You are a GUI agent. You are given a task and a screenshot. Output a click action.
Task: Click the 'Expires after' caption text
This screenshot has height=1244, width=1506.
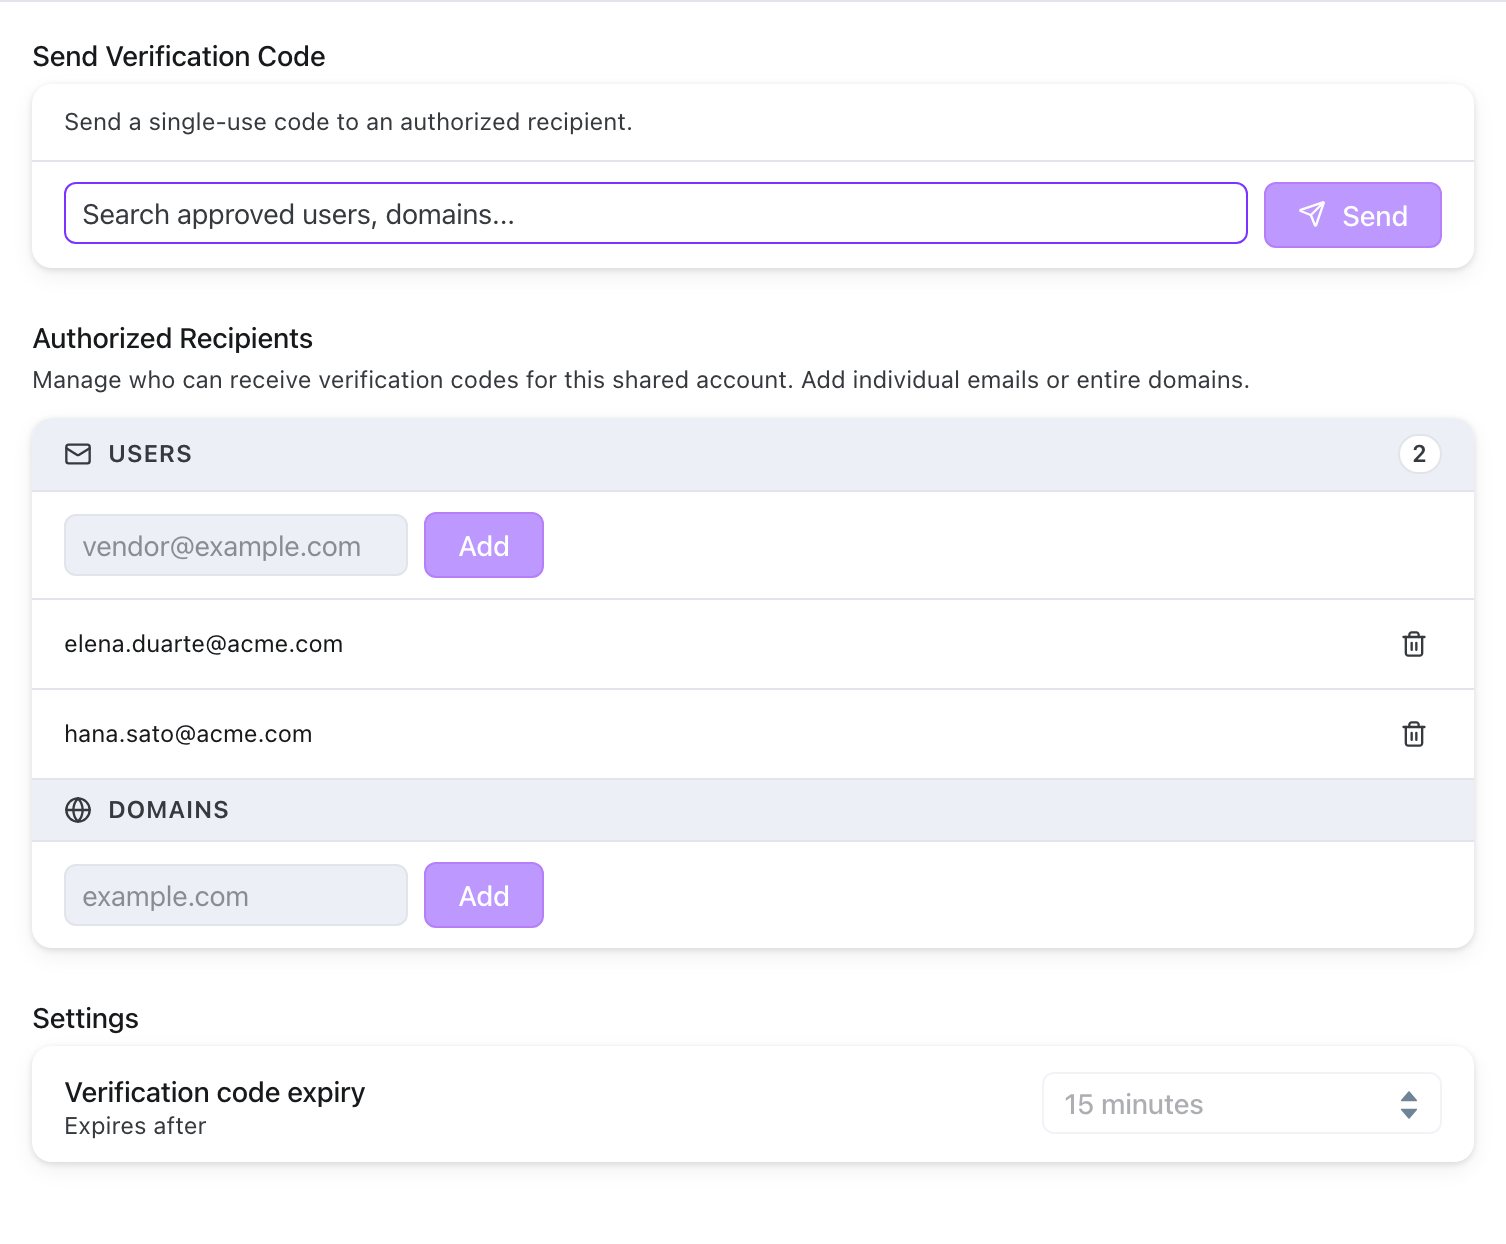point(135,1126)
